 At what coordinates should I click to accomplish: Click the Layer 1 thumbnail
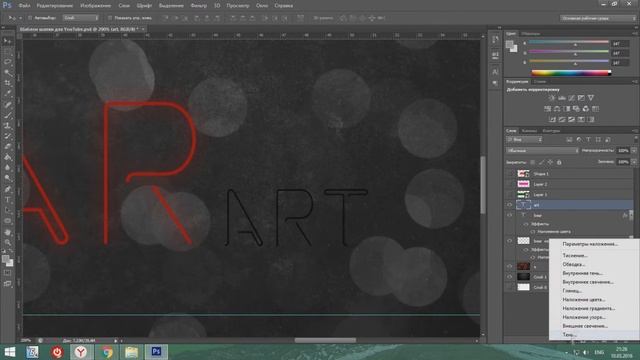pyautogui.click(x=523, y=195)
